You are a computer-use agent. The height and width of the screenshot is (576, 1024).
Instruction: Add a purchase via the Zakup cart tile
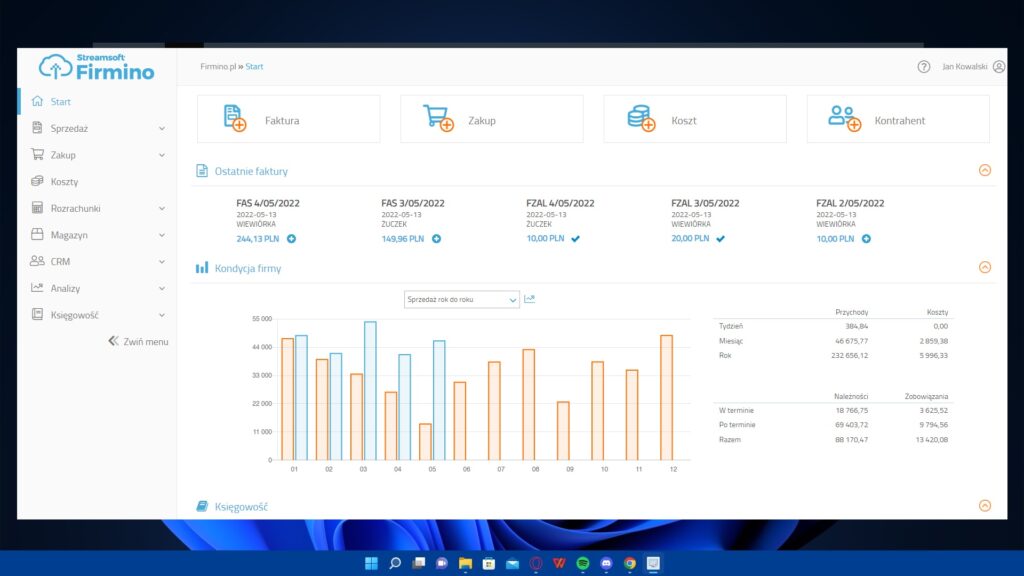click(492, 119)
